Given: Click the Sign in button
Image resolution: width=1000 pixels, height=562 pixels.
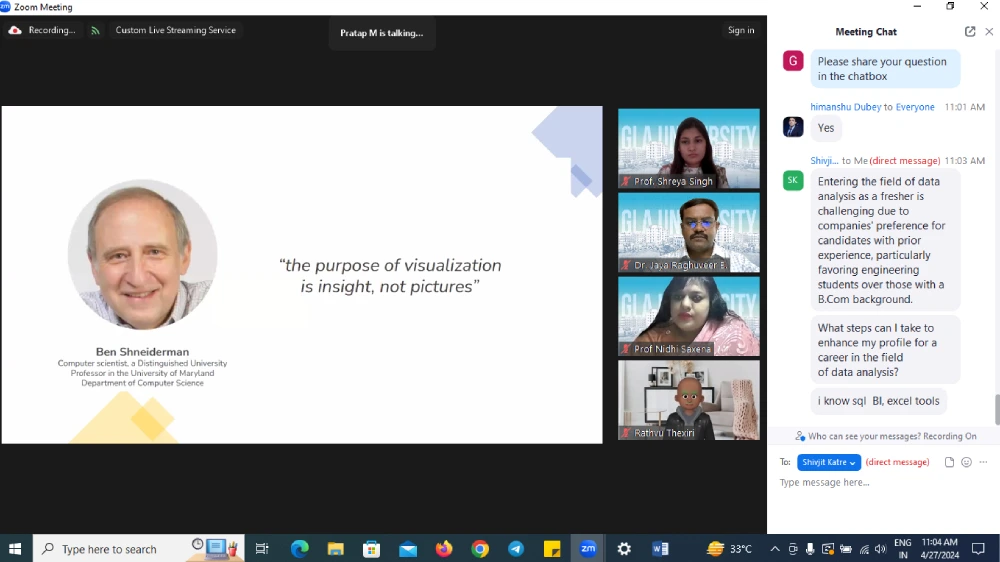Looking at the screenshot, I should pos(741,30).
